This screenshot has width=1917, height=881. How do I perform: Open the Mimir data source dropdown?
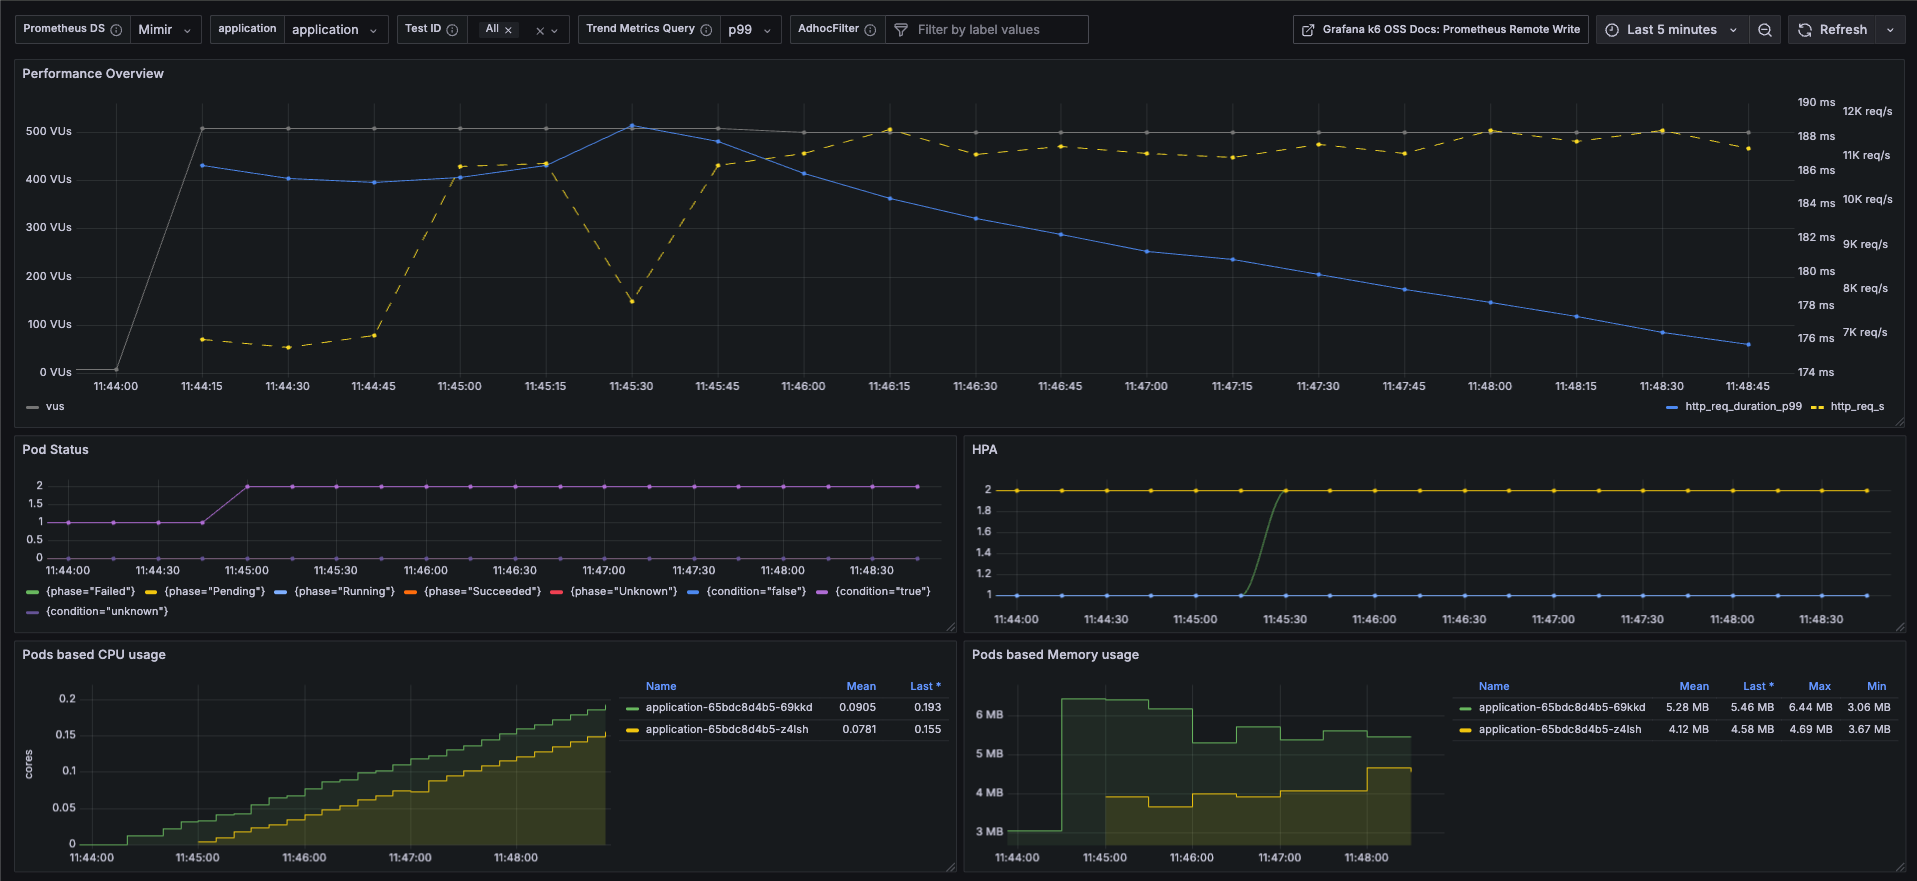click(165, 30)
